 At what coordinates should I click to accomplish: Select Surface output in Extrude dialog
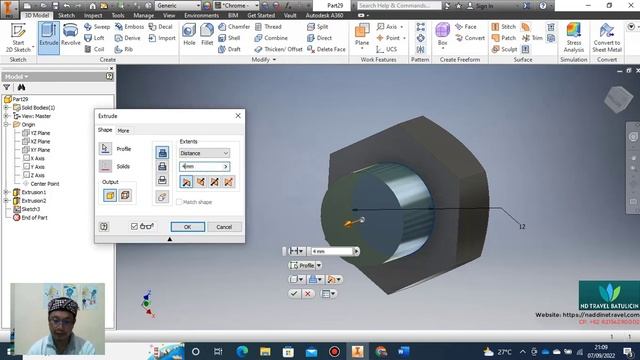(x=125, y=195)
